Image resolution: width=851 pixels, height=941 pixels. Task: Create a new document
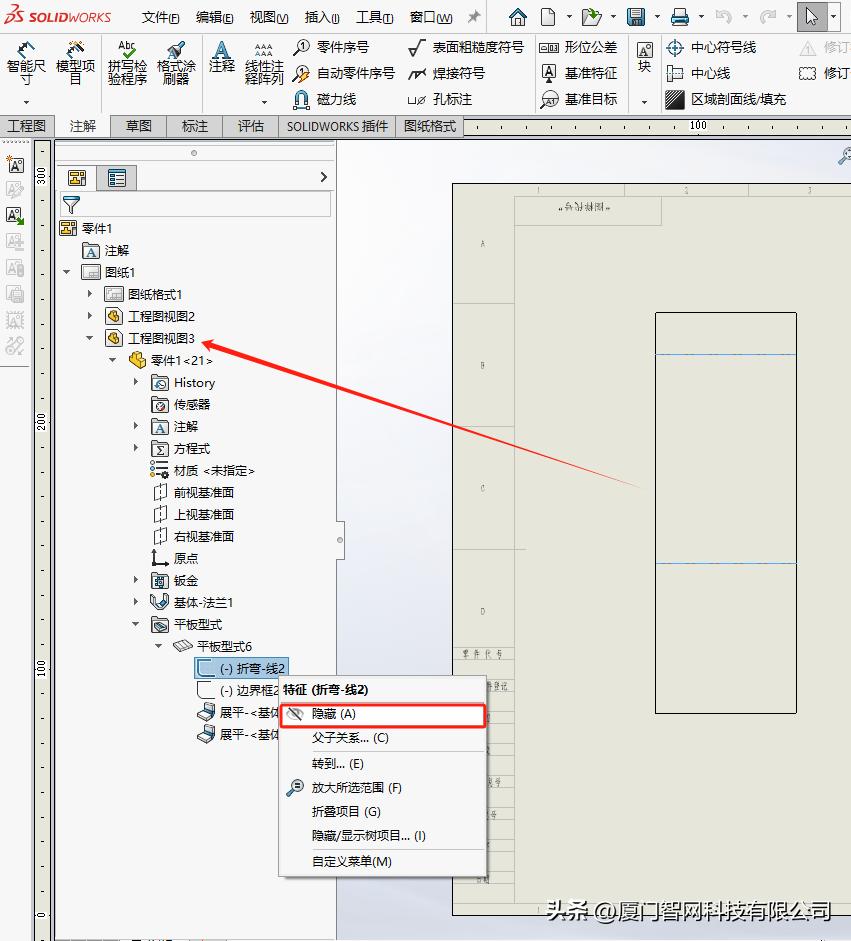coord(548,17)
